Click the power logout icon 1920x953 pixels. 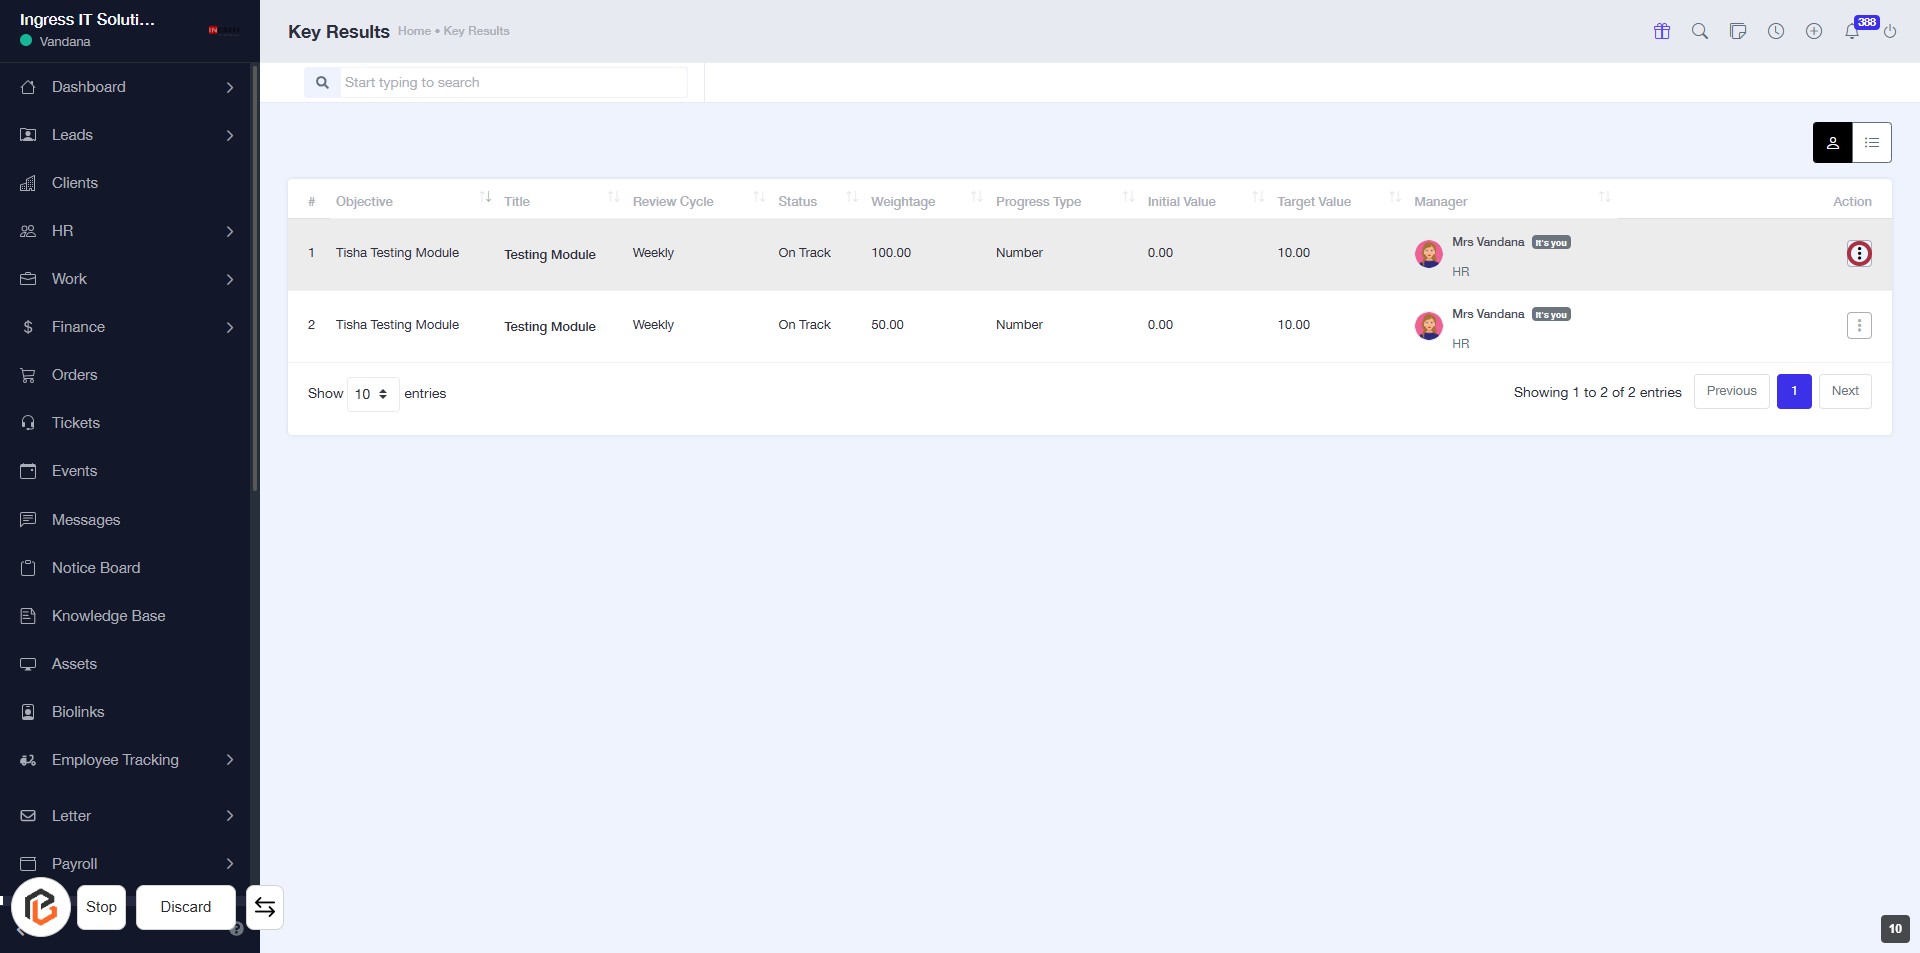(x=1890, y=32)
